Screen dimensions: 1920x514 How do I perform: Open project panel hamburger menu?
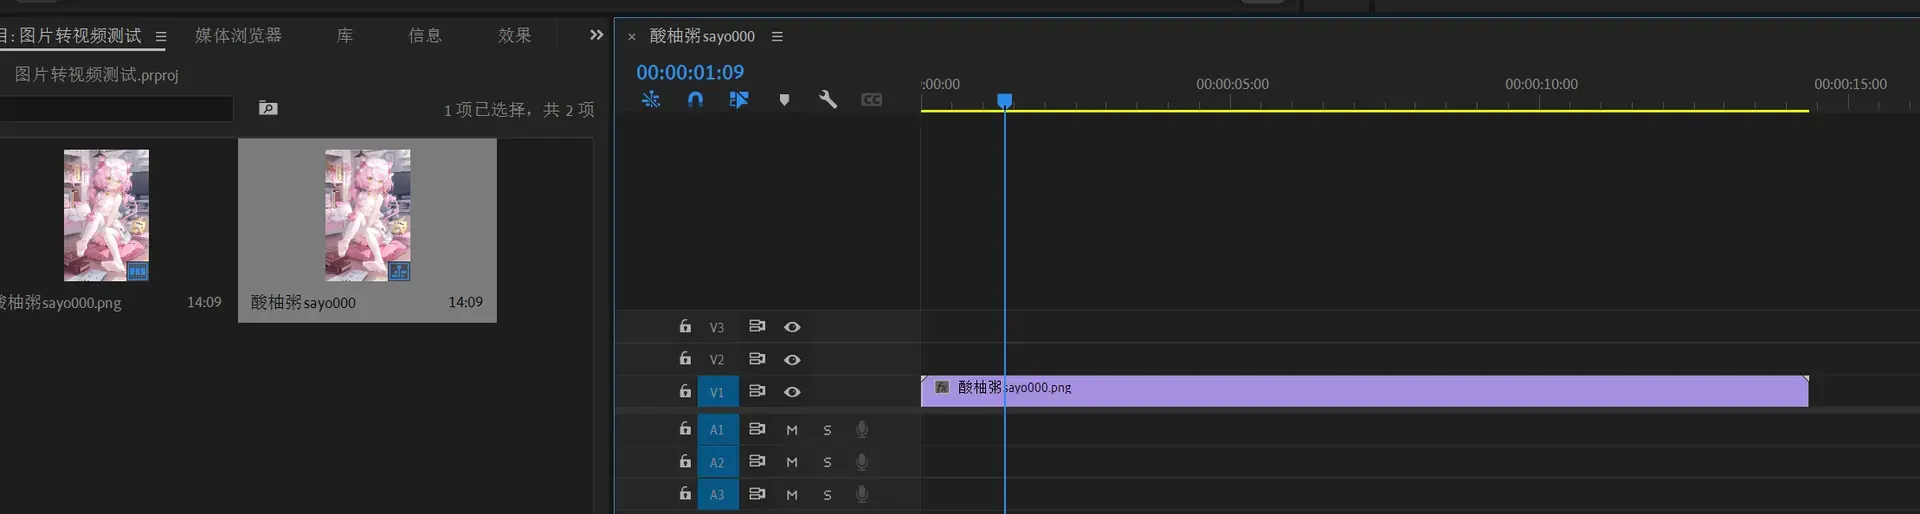click(161, 37)
